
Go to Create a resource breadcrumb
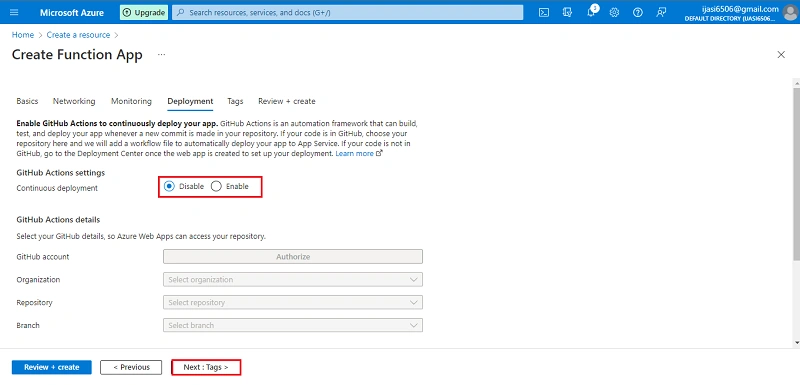78,35
